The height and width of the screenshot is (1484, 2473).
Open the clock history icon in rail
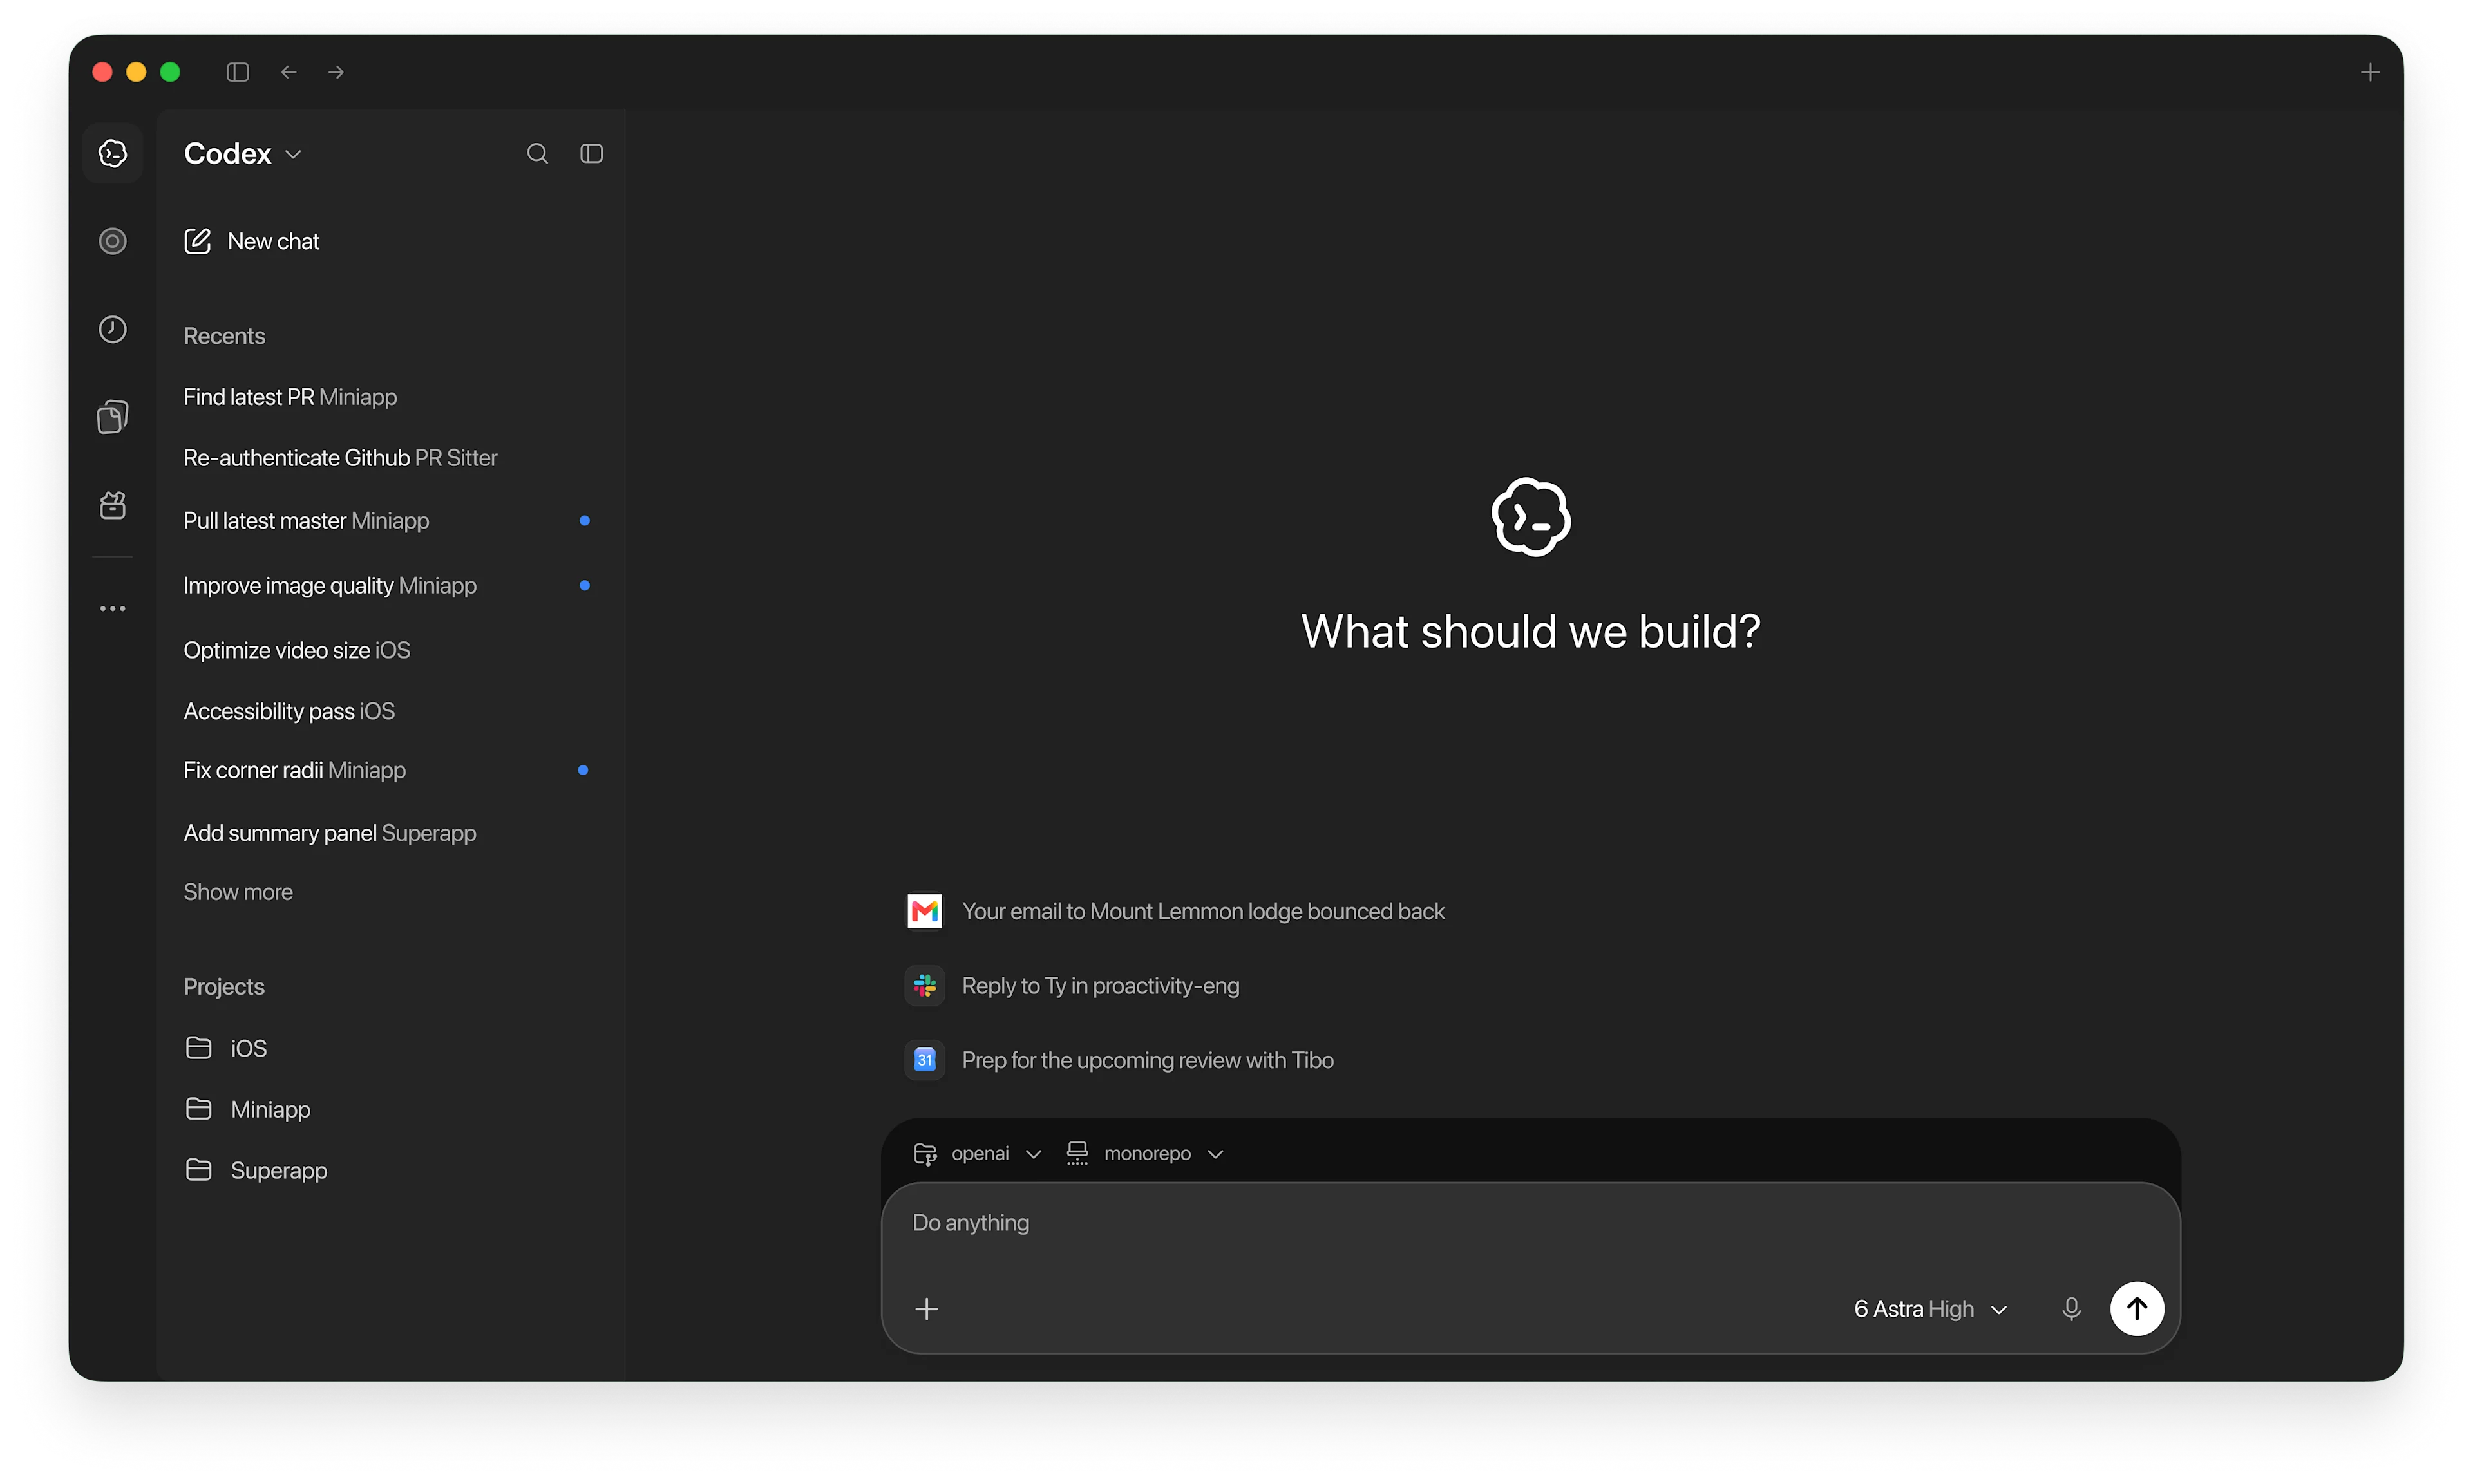click(113, 329)
